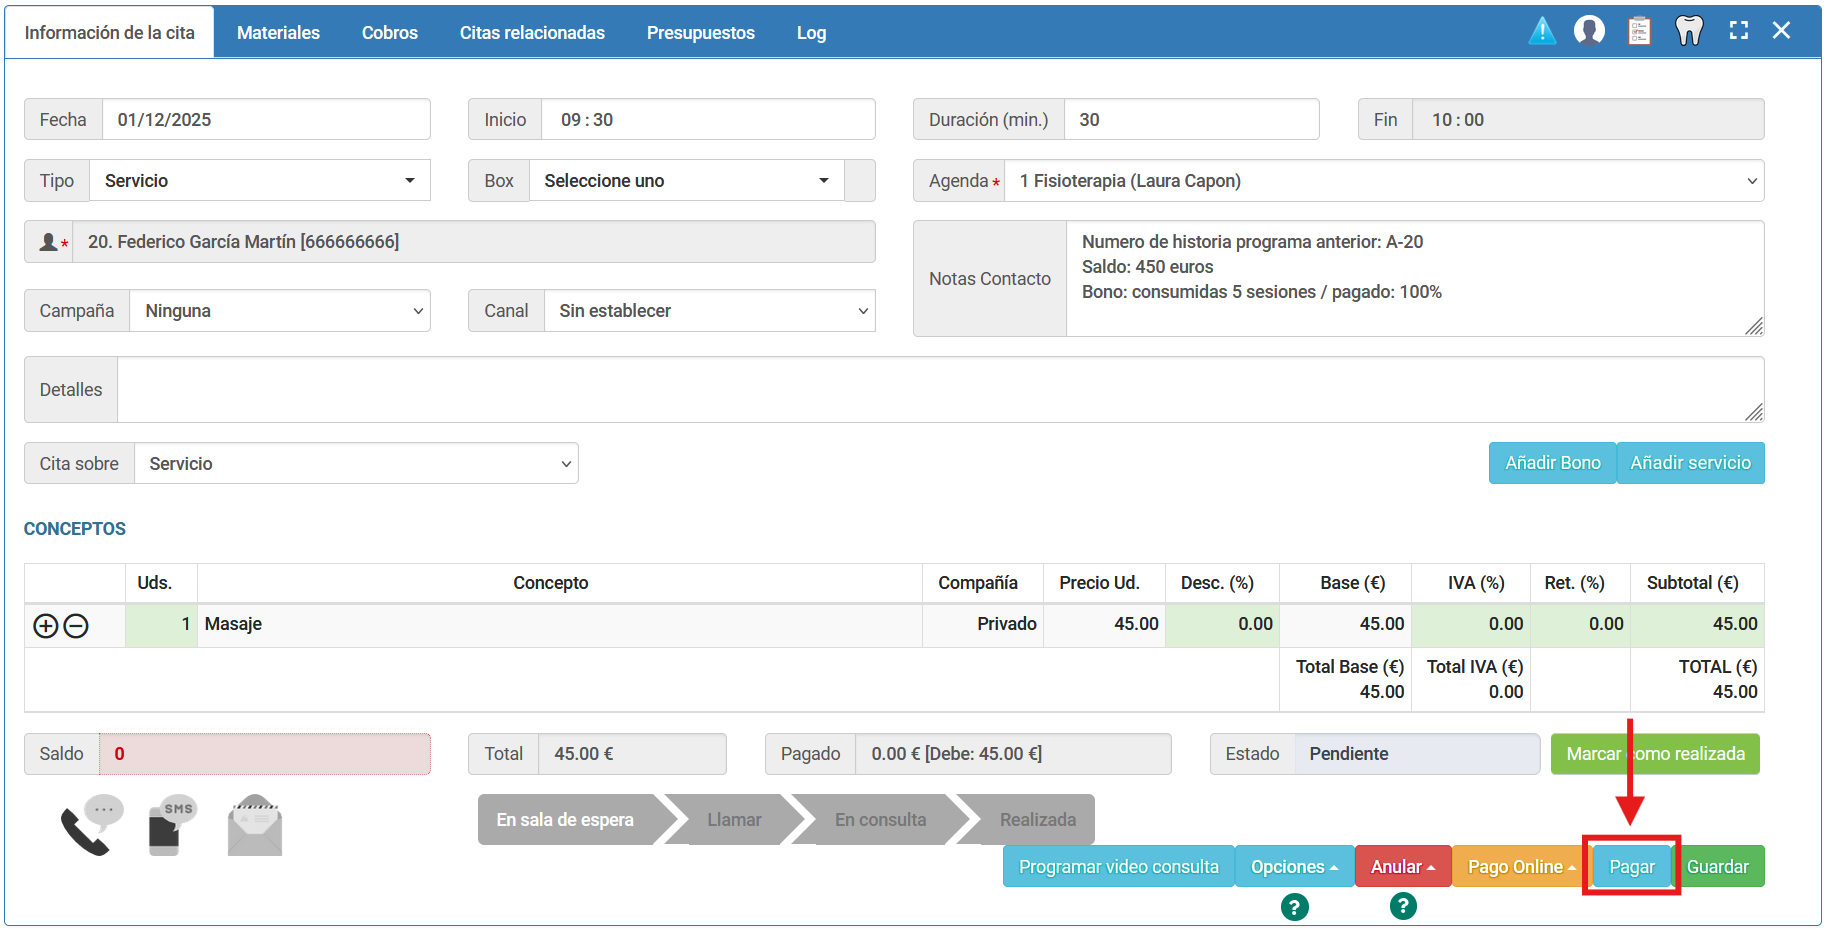Switch to the Cobros tab
The height and width of the screenshot is (931, 1828).
(389, 33)
